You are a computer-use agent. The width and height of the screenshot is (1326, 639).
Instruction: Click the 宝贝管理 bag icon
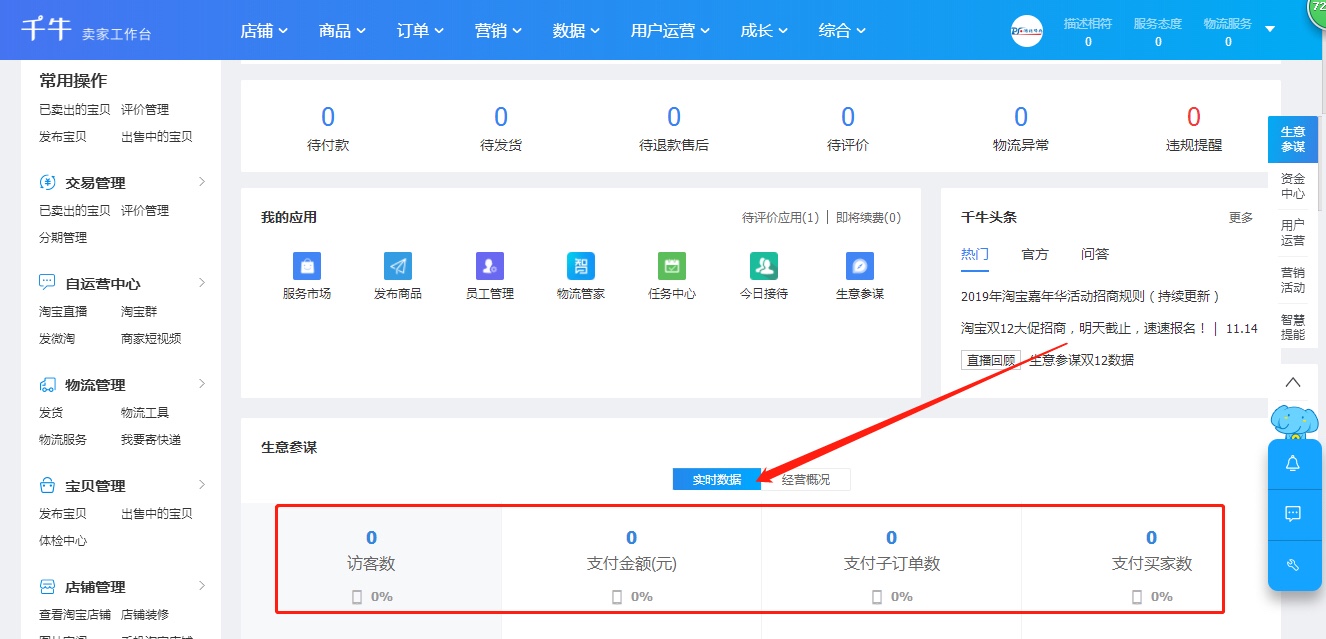[47, 485]
